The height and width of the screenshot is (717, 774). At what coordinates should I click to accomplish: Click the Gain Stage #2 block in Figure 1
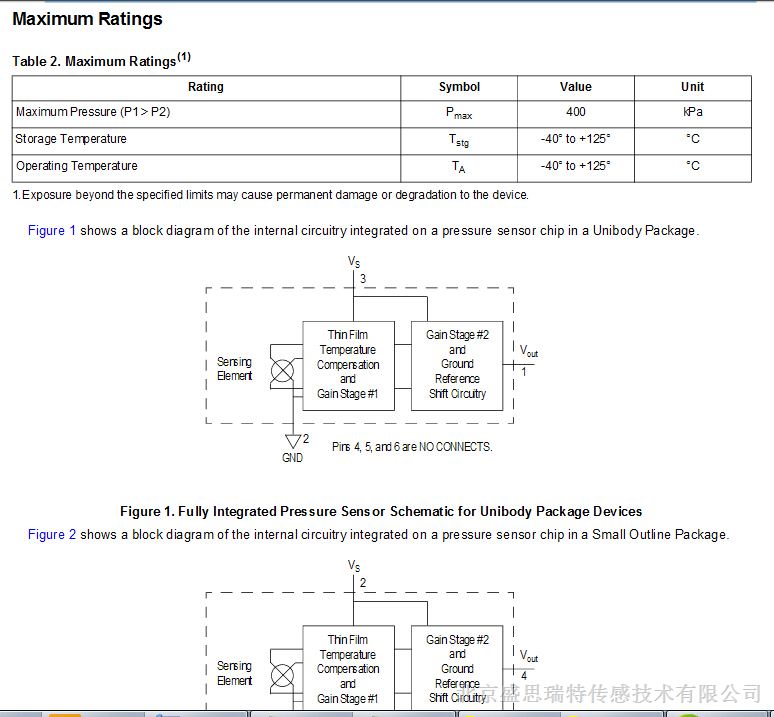[x=457, y=366]
